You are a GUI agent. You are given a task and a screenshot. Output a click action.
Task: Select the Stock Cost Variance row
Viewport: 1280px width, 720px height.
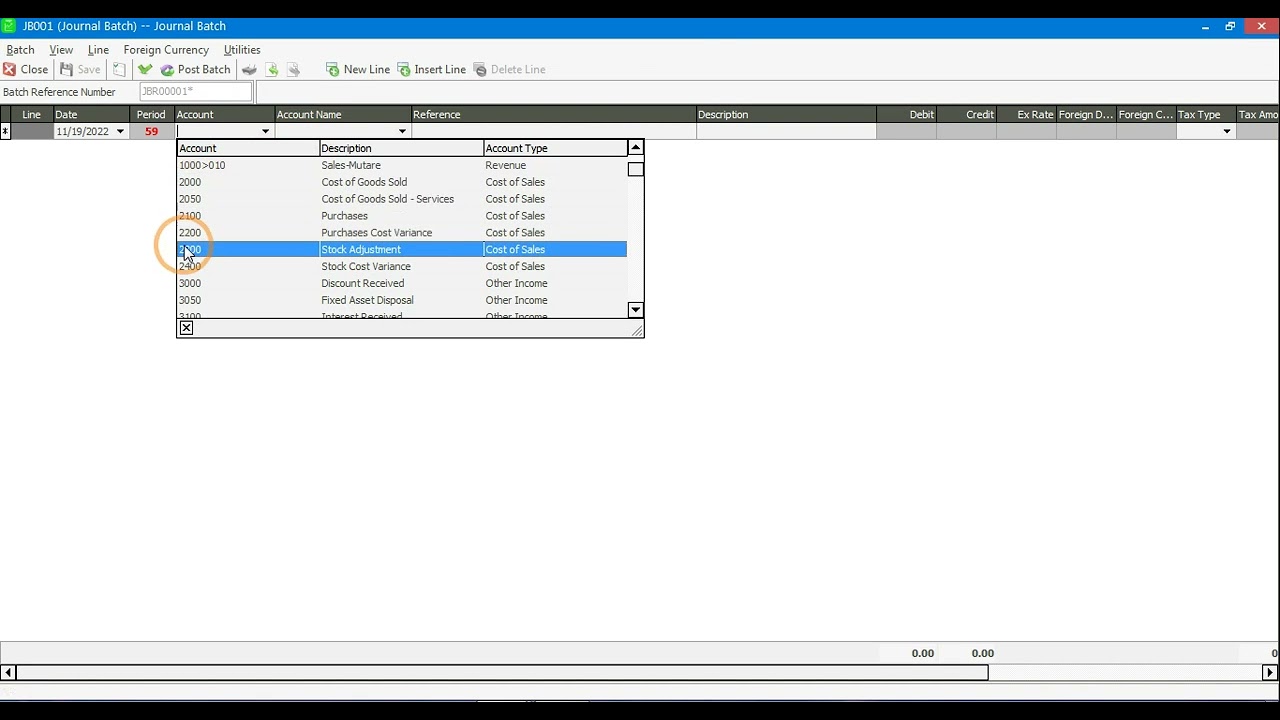[x=402, y=267]
